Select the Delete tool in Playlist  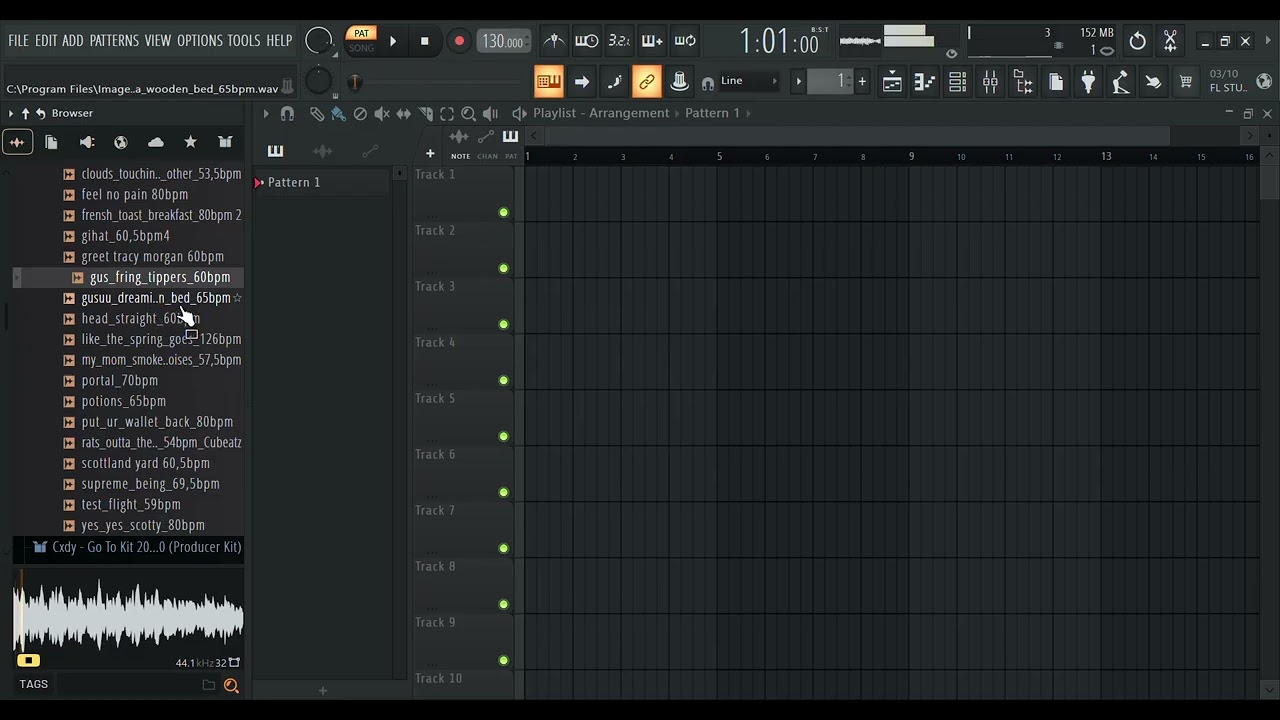click(x=360, y=114)
